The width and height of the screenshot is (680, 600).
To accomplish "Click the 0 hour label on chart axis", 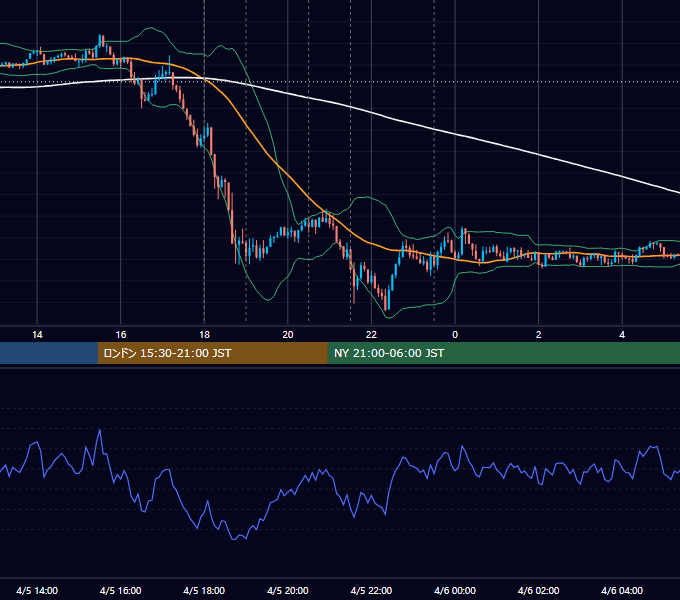I will pos(455,335).
